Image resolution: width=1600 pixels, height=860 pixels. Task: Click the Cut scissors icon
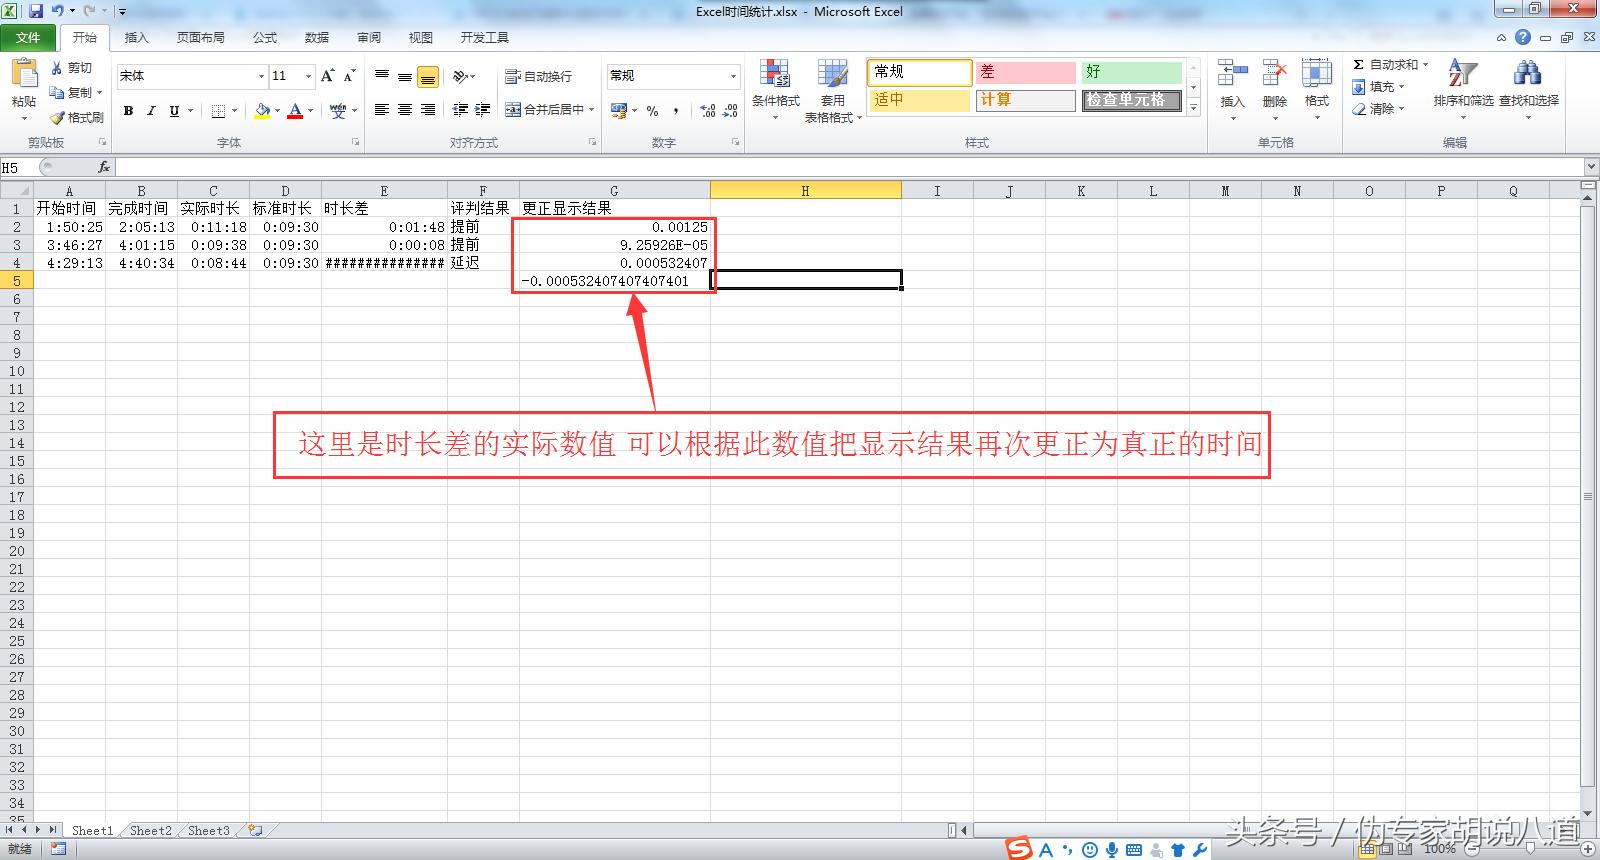[x=58, y=68]
